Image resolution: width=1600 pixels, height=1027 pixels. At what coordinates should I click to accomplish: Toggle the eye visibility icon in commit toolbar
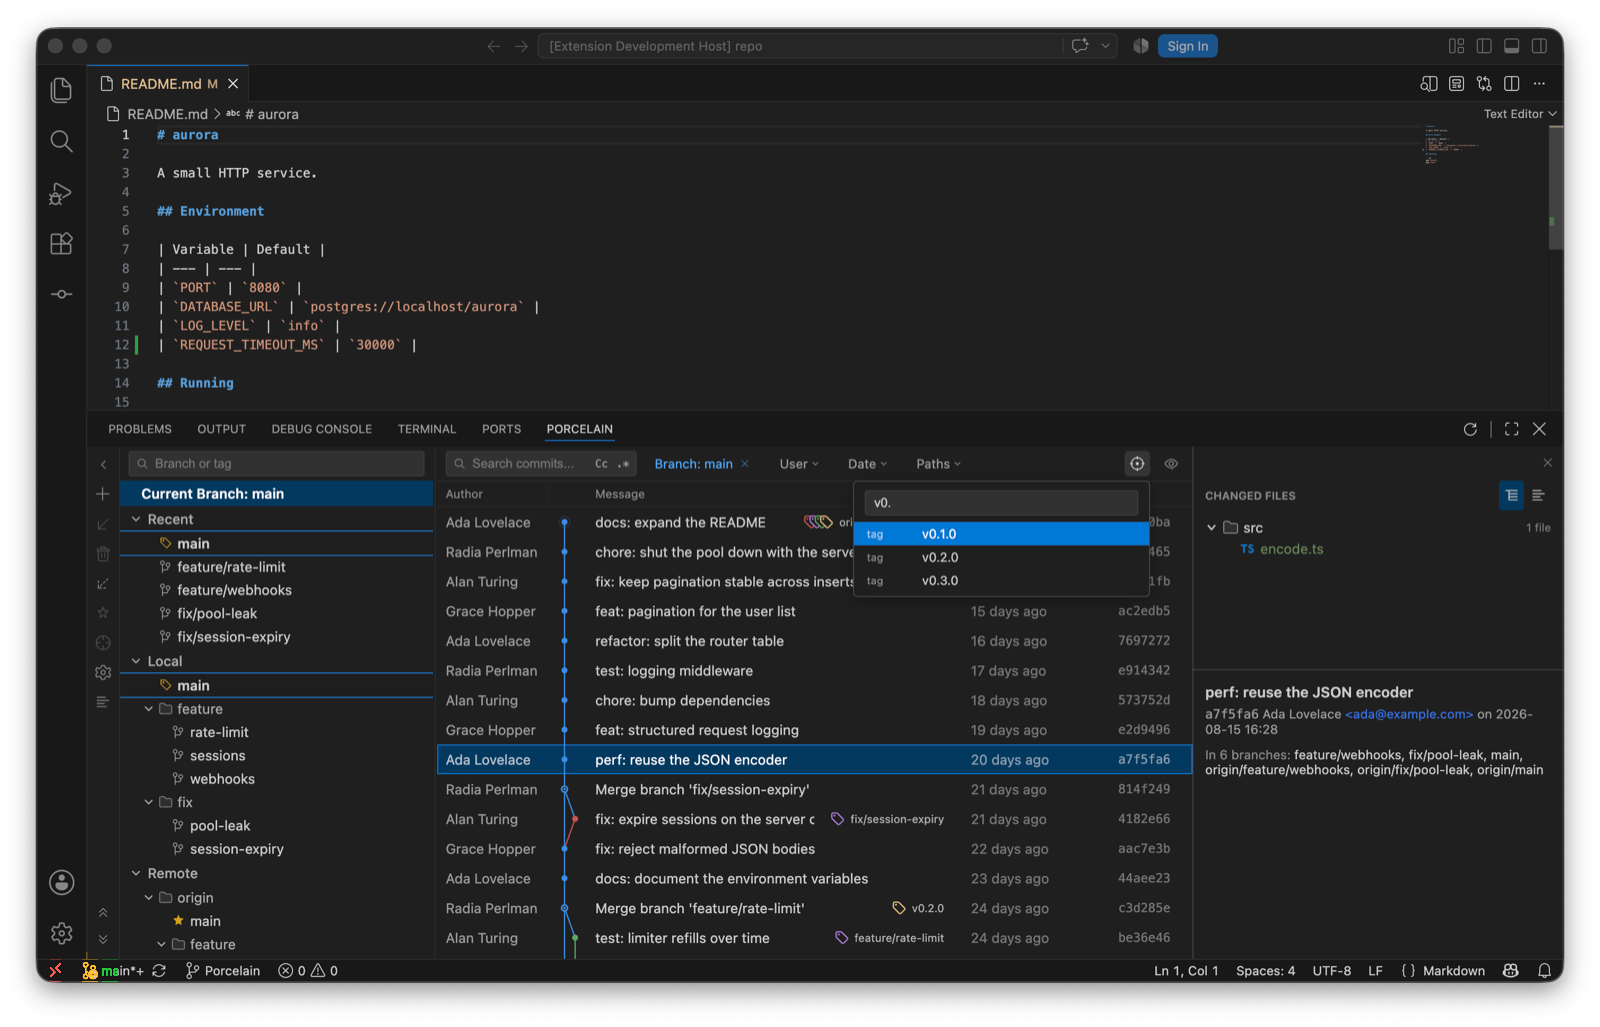click(x=1171, y=464)
